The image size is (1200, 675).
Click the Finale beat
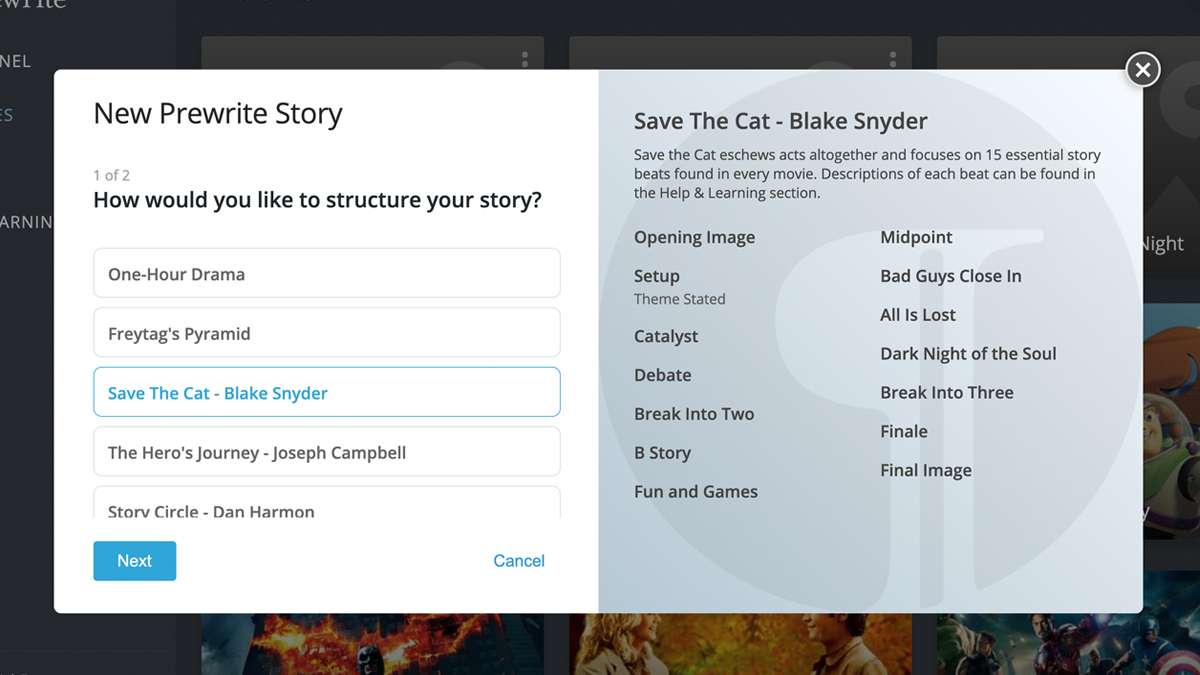pyautogui.click(x=904, y=432)
